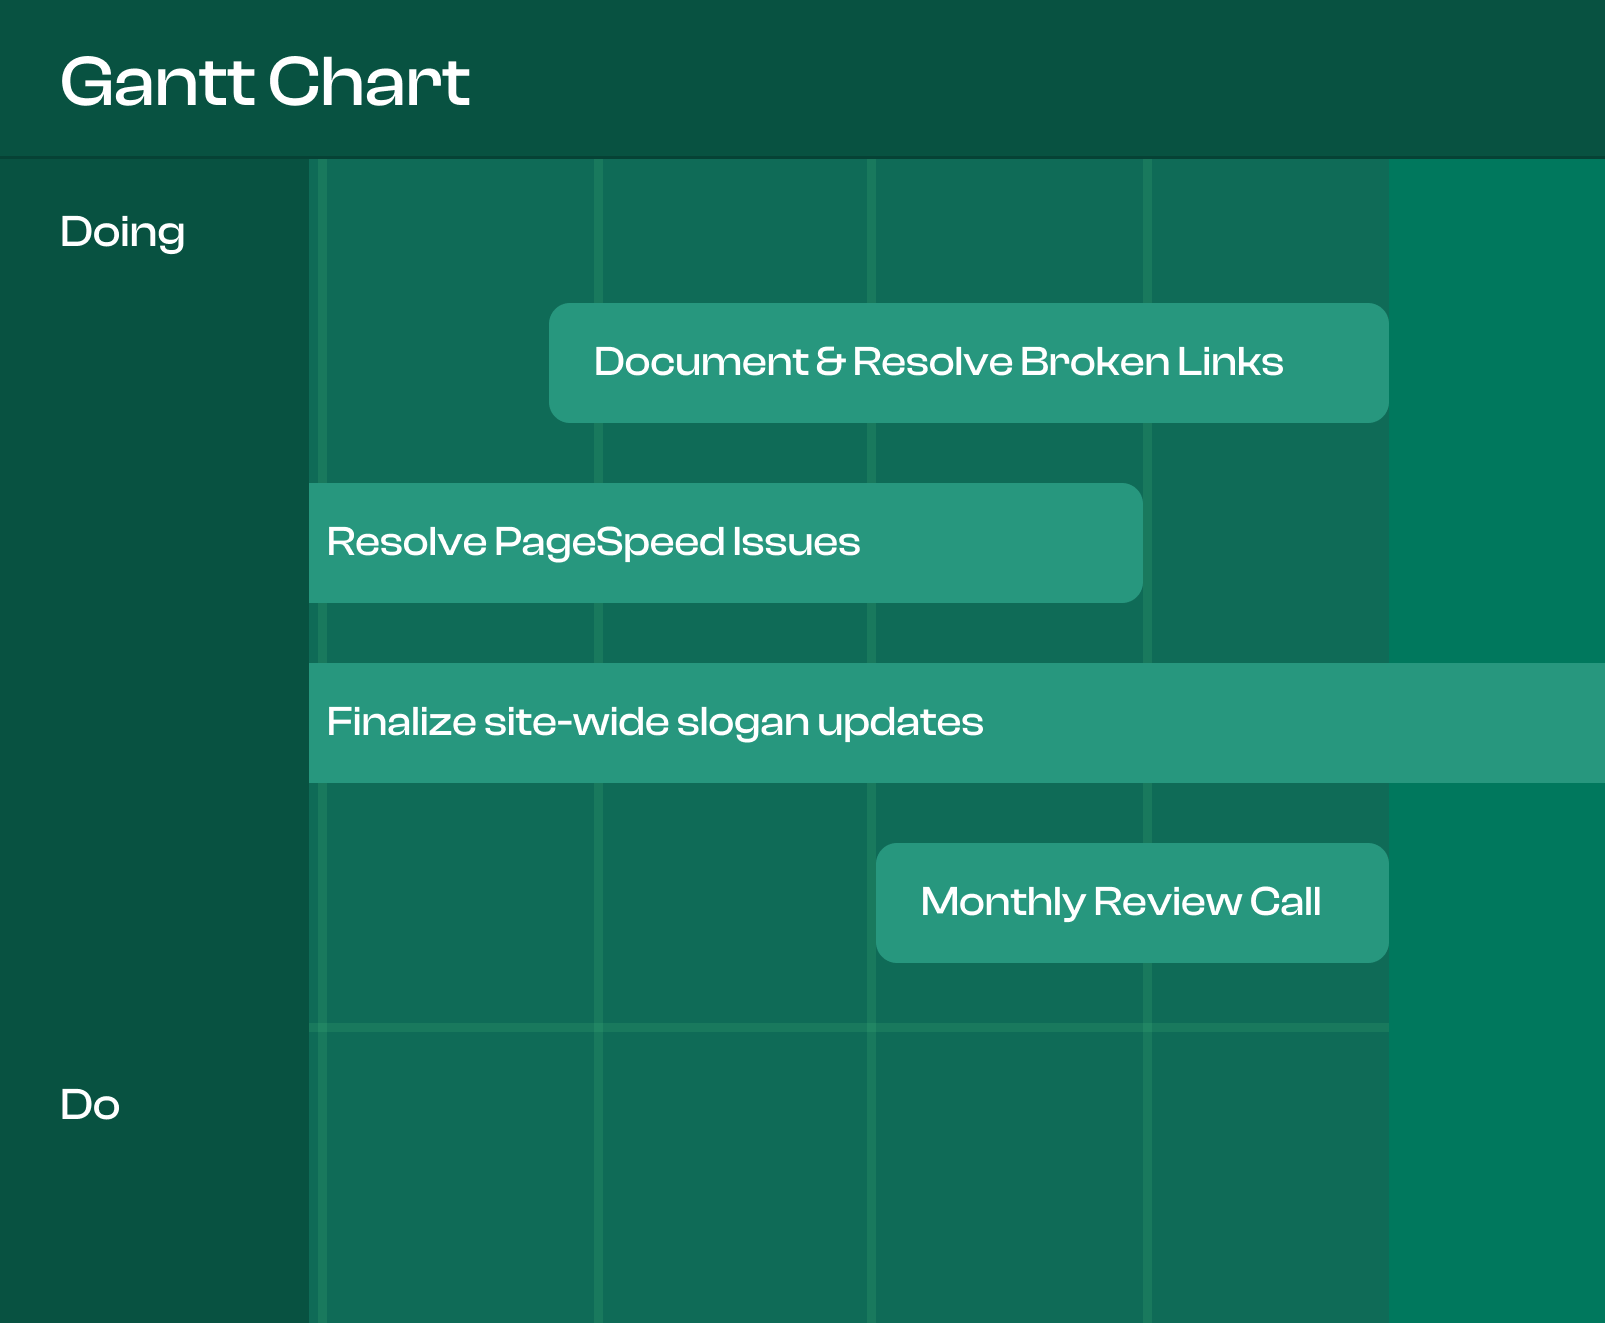Click the Resolve PageSpeed Issues task bar
This screenshot has width=1605, height=1323.
[725, 541]
